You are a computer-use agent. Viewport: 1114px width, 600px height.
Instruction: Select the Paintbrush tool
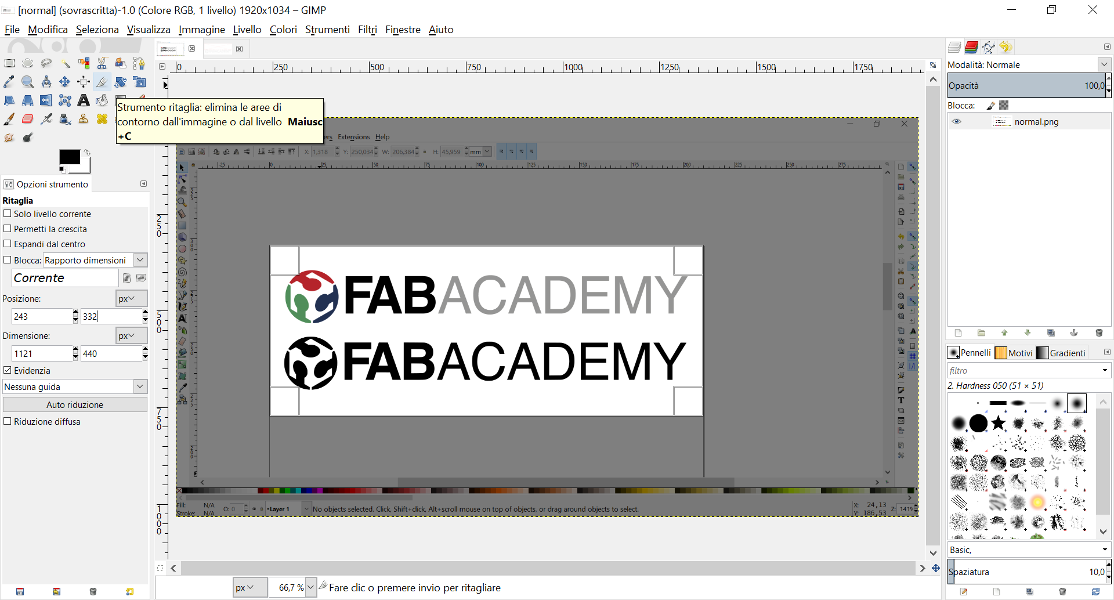pos(9,119)
